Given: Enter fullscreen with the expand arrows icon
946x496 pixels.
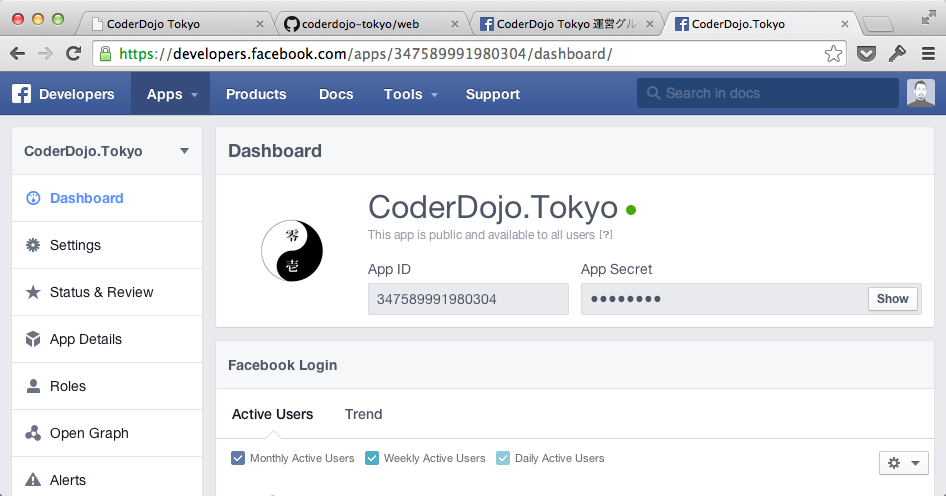Looking at the screenshot, I should 929,17.
